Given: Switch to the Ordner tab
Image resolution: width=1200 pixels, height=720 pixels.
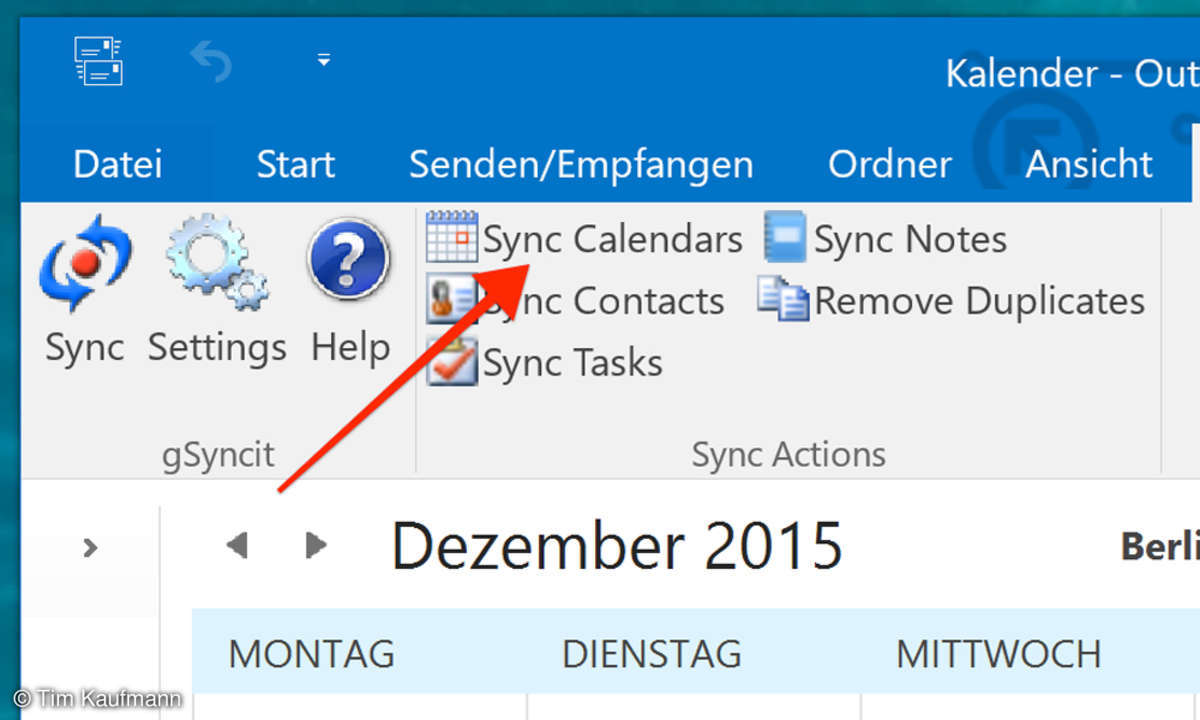Looking at the screenshot, I should (890, 164).
